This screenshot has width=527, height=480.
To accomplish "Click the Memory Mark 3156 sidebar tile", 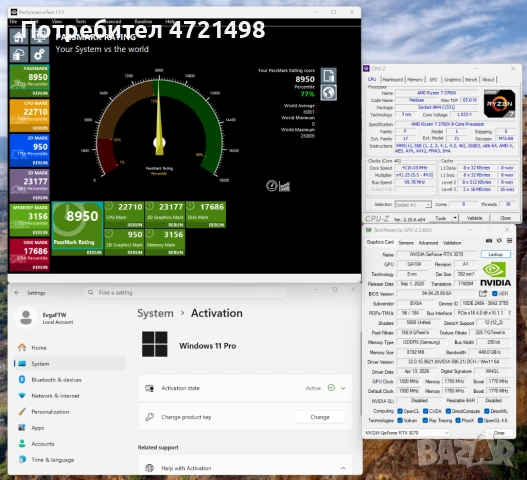I will coord(30,220).
